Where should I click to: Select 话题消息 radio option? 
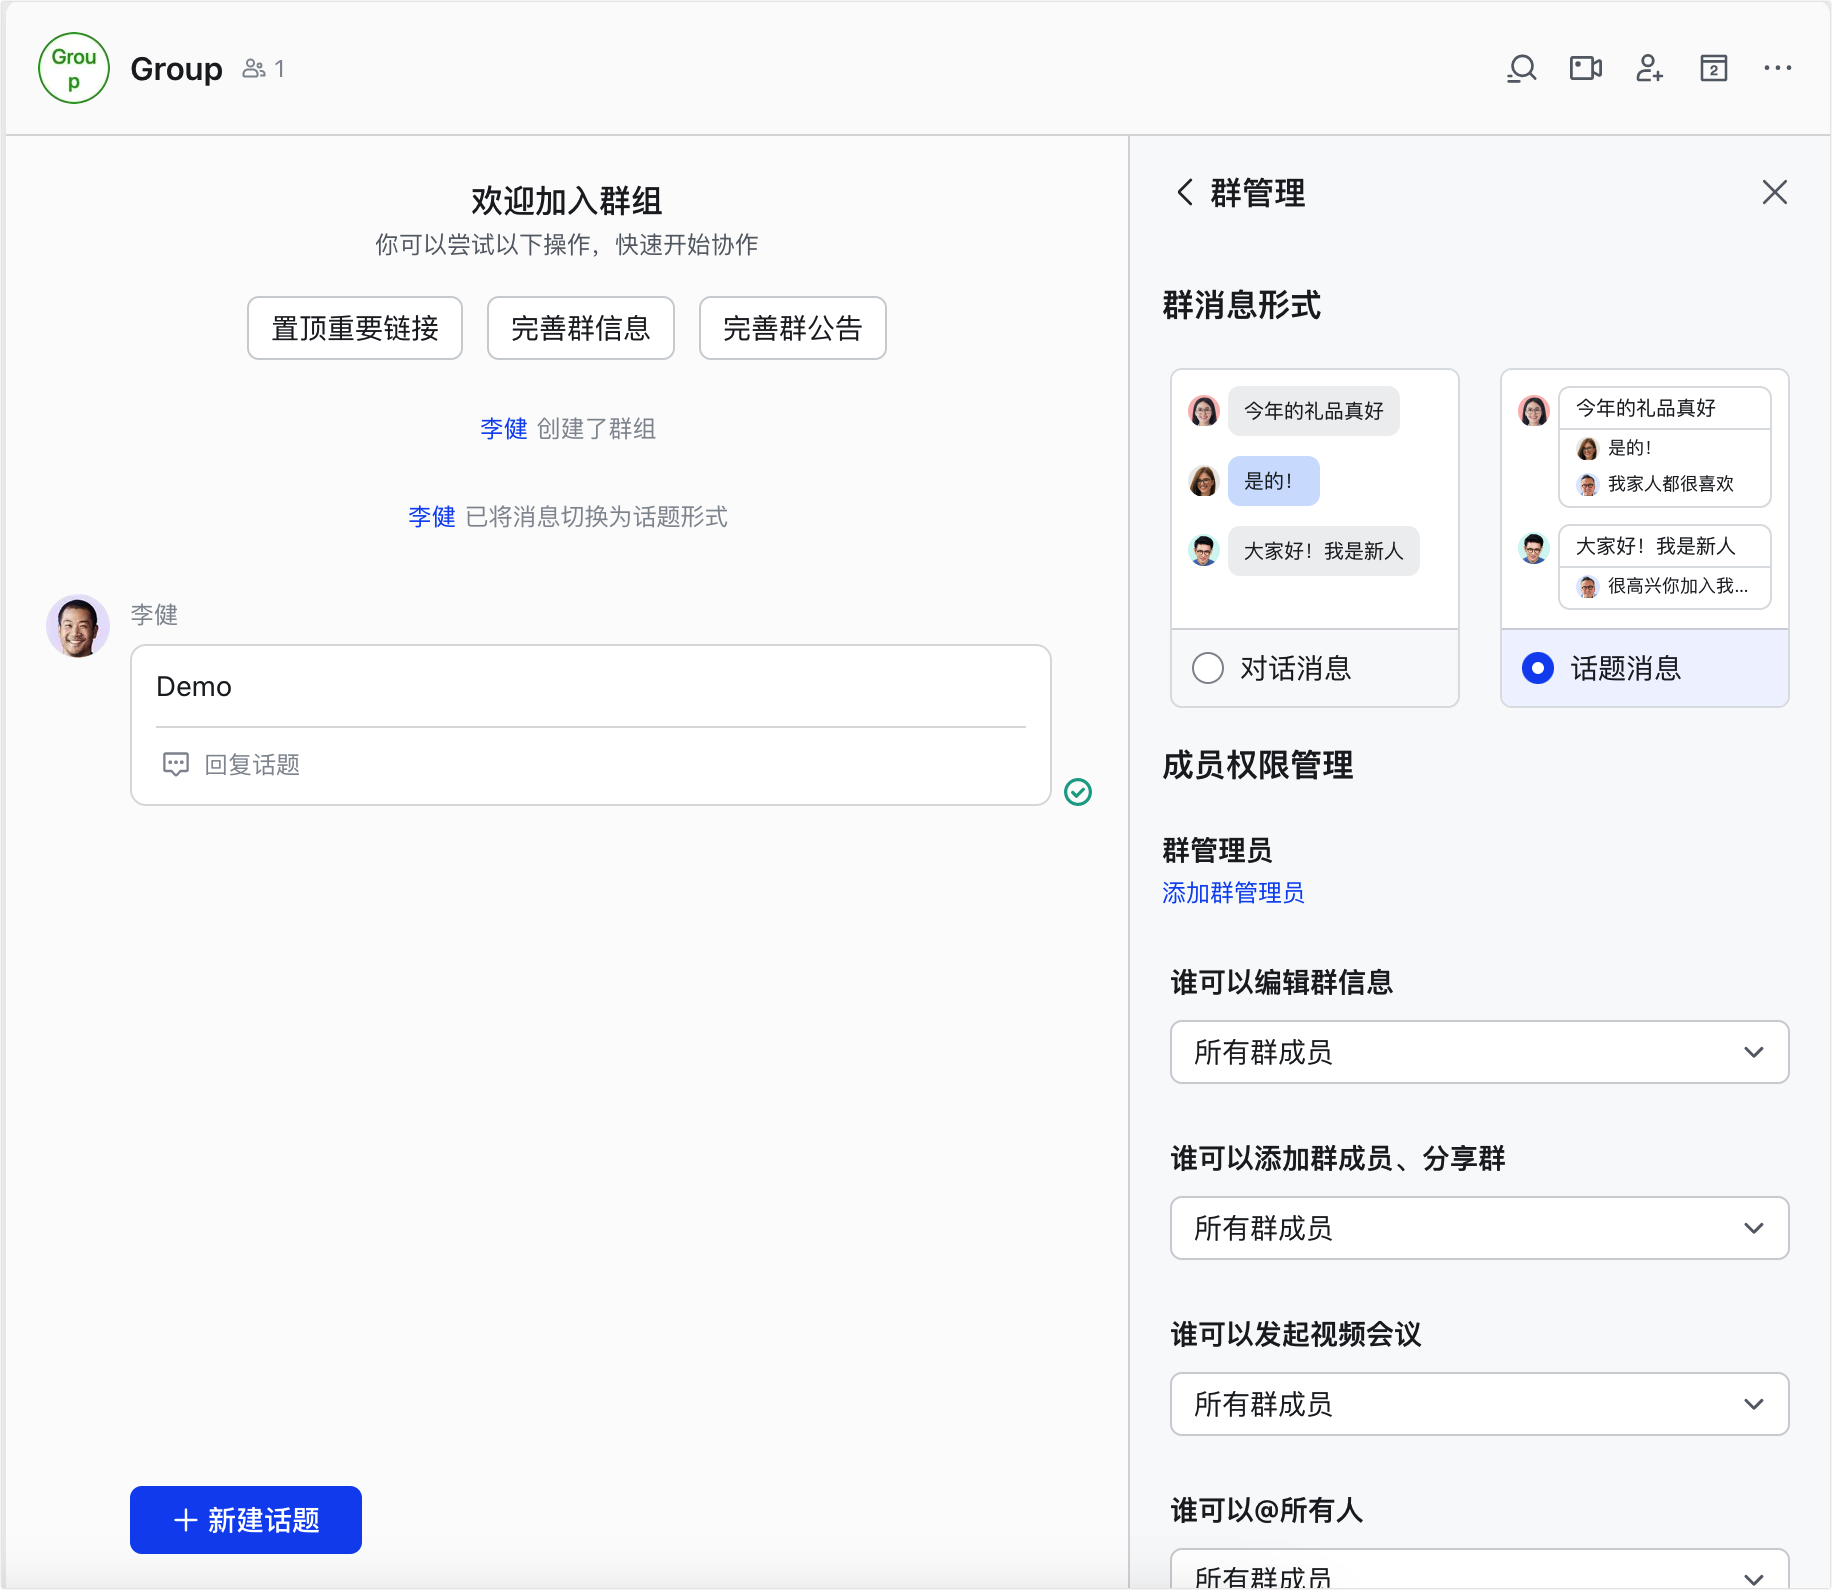coord(1538,668)
